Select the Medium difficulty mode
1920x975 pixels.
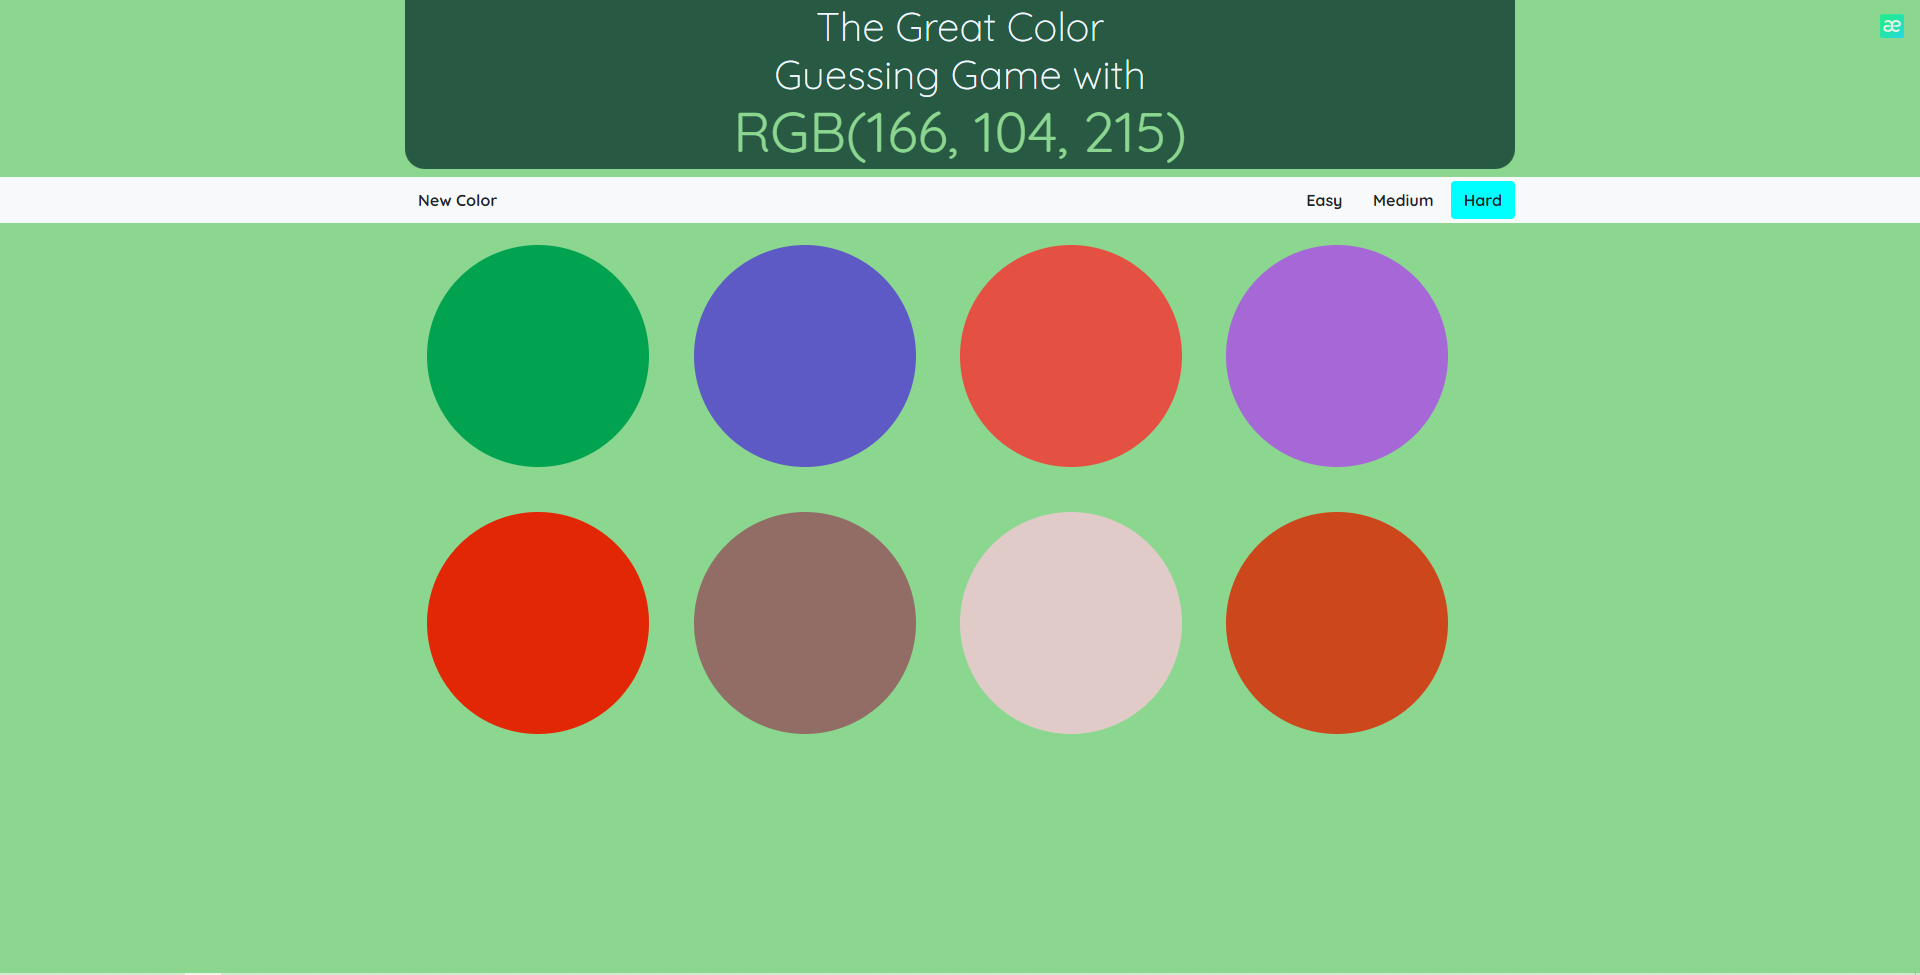pos(1402,200)
